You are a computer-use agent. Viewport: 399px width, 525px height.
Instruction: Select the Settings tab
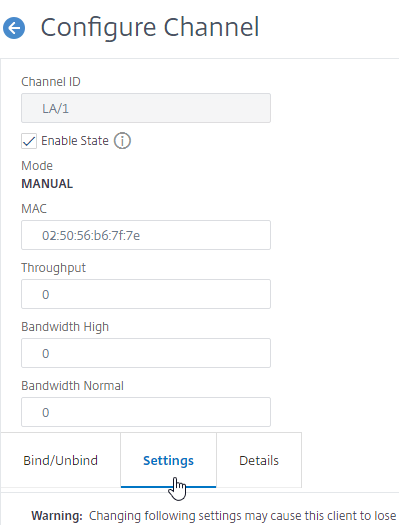pyautogui.click(x=168, y=460)
